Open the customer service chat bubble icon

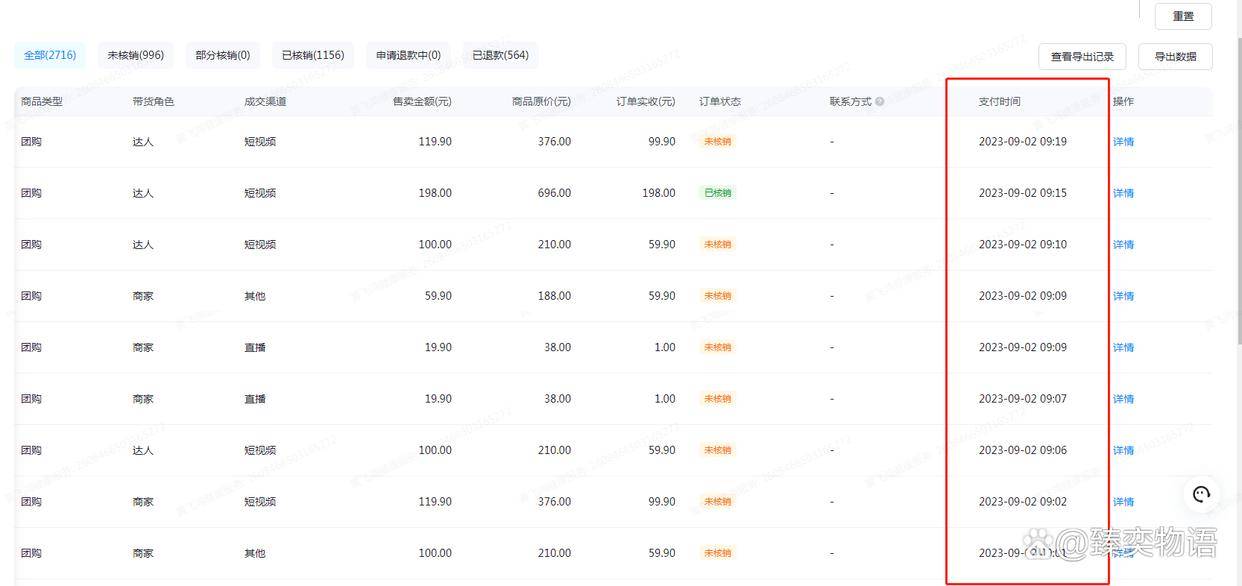[x=1201, y=493]
